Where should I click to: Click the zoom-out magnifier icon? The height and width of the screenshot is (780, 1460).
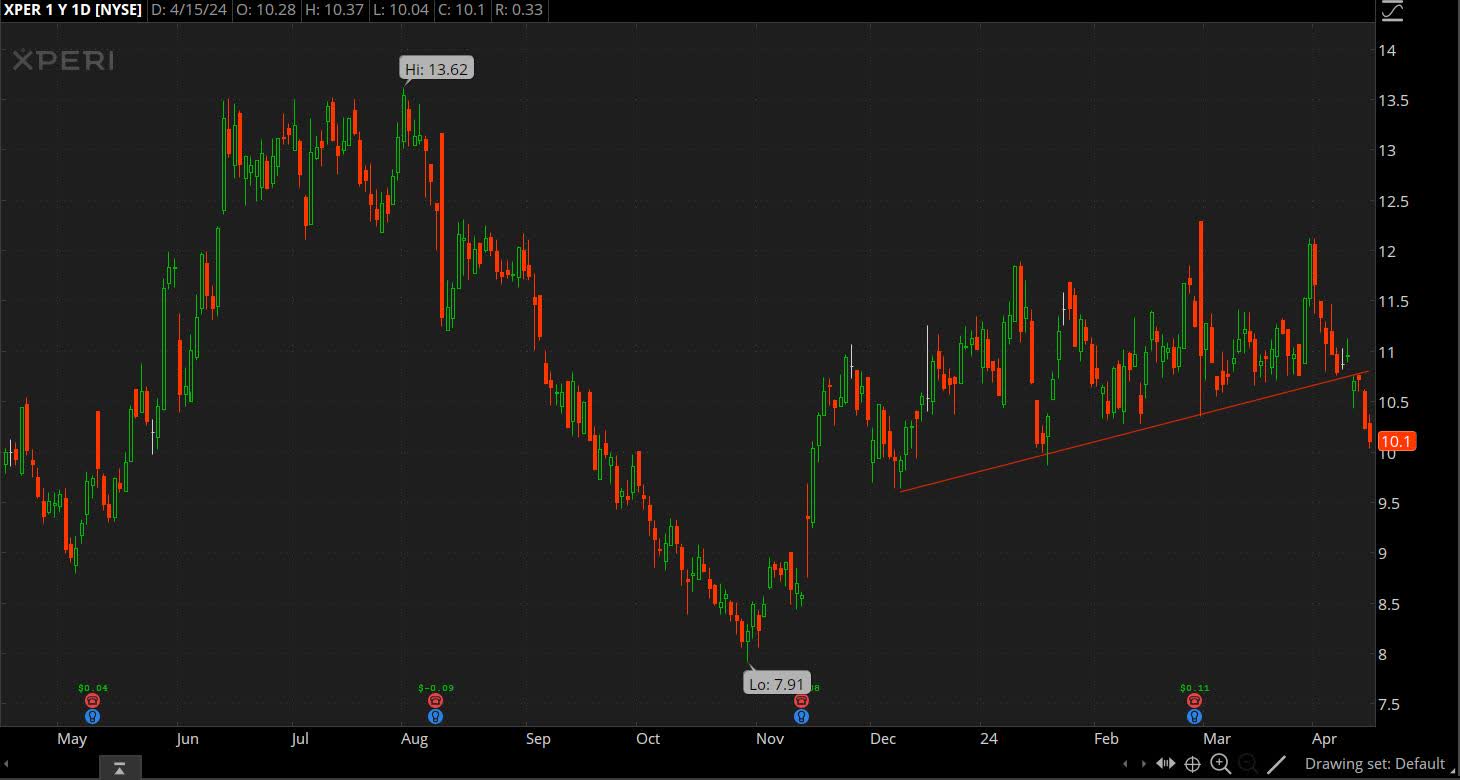[x=1248, y=763]
